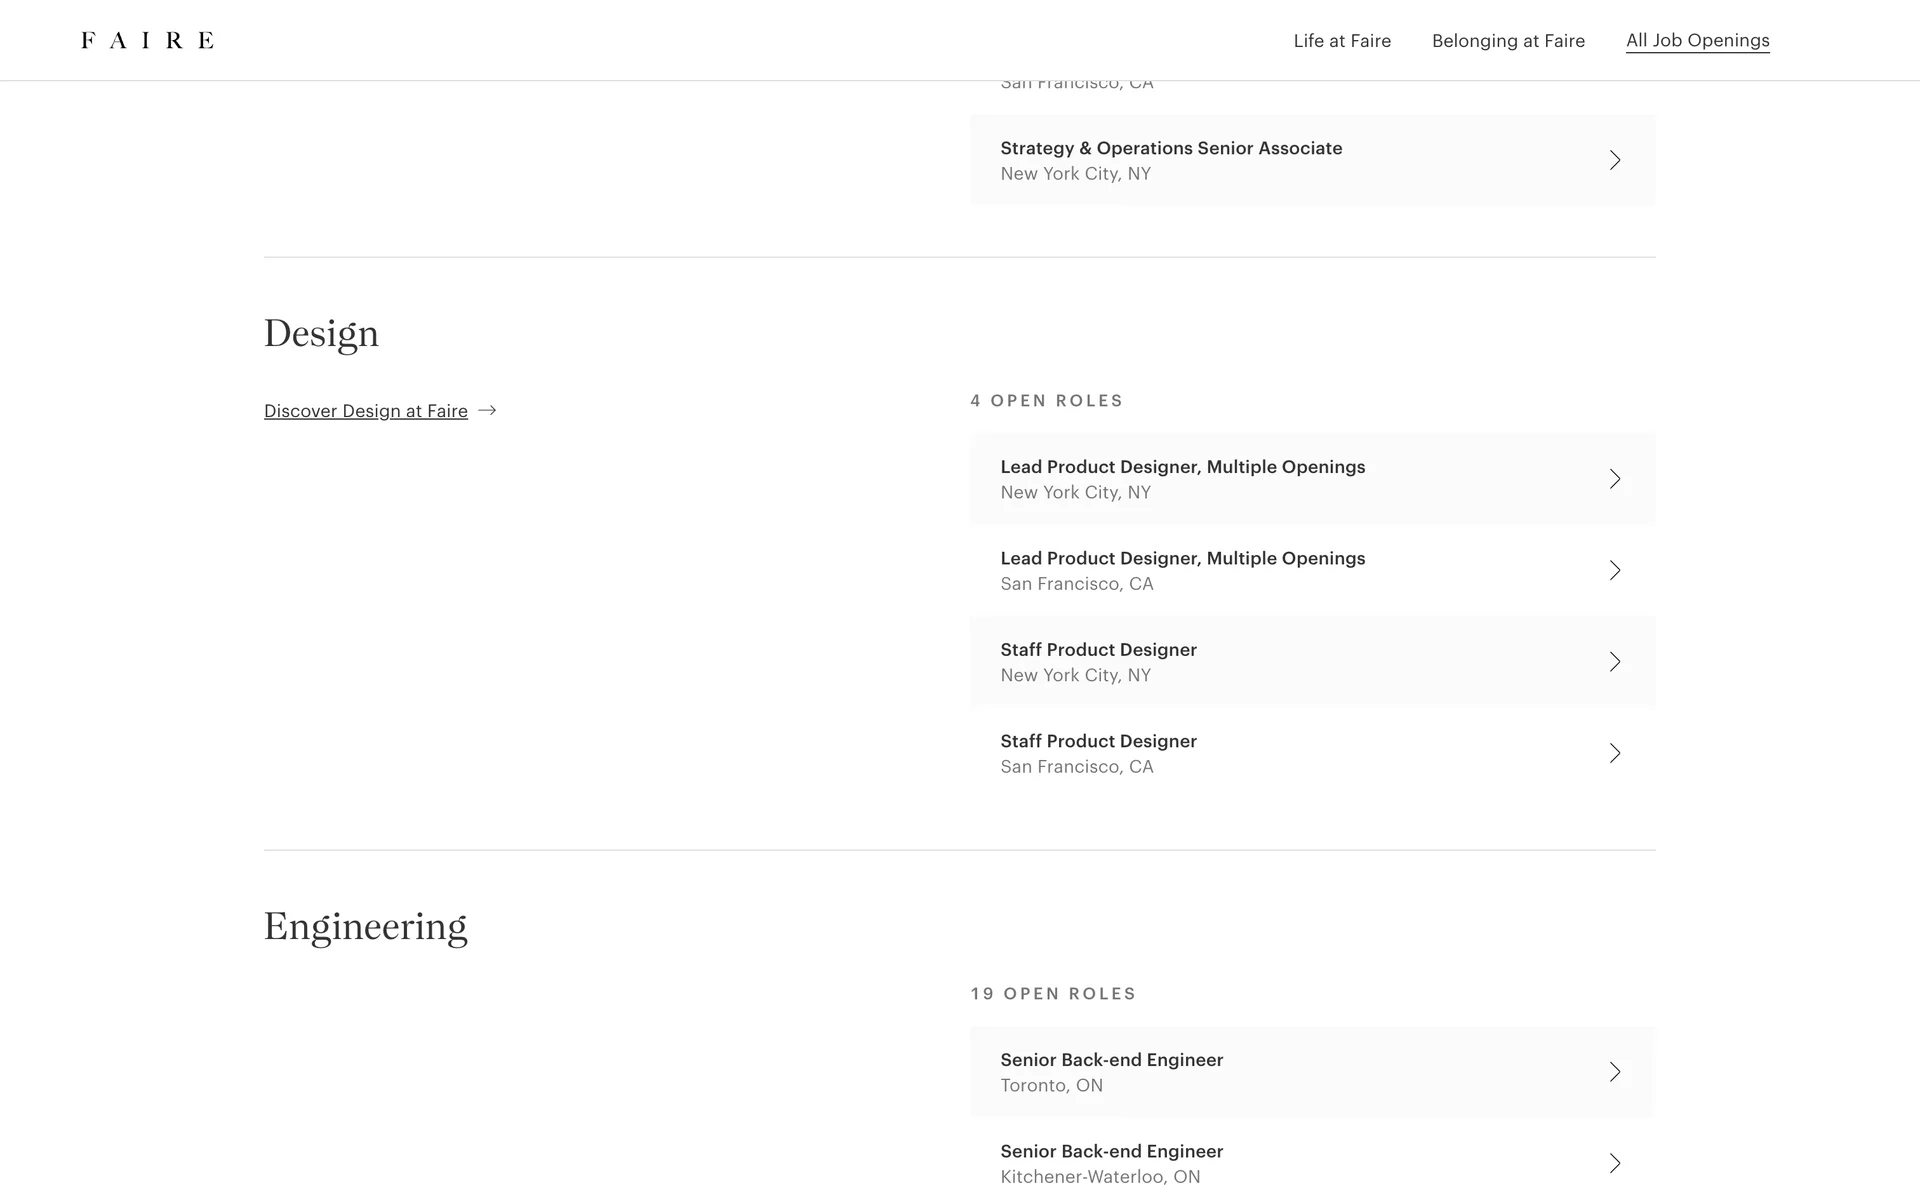Click chevron on Lead Product Designer San Francisco row
This screenshot has height=1200, width=1920.
click(1614, 570)
